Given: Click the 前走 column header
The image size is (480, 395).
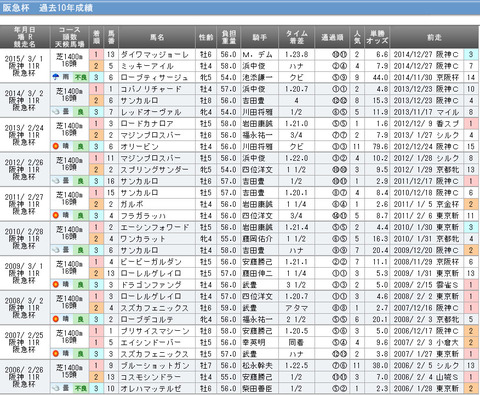Looking at the screenshot, I should coord(434,37).
